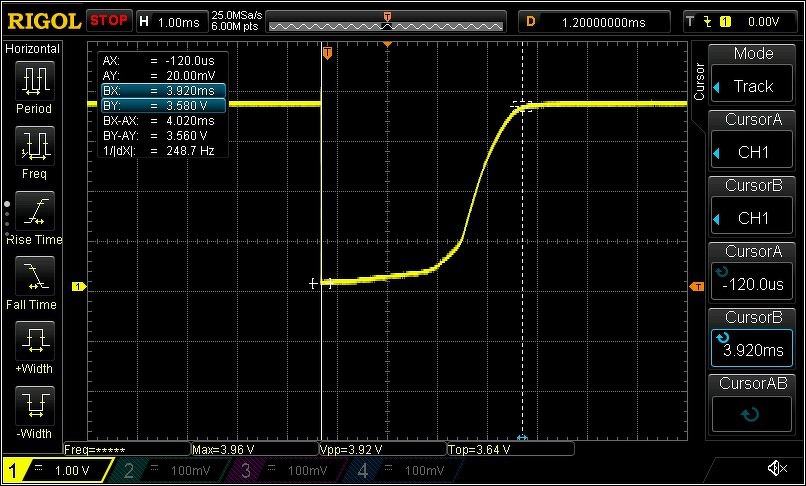
Task: Click the 1/|dX| 248.7 Hz readout
Action: point(158,151)
